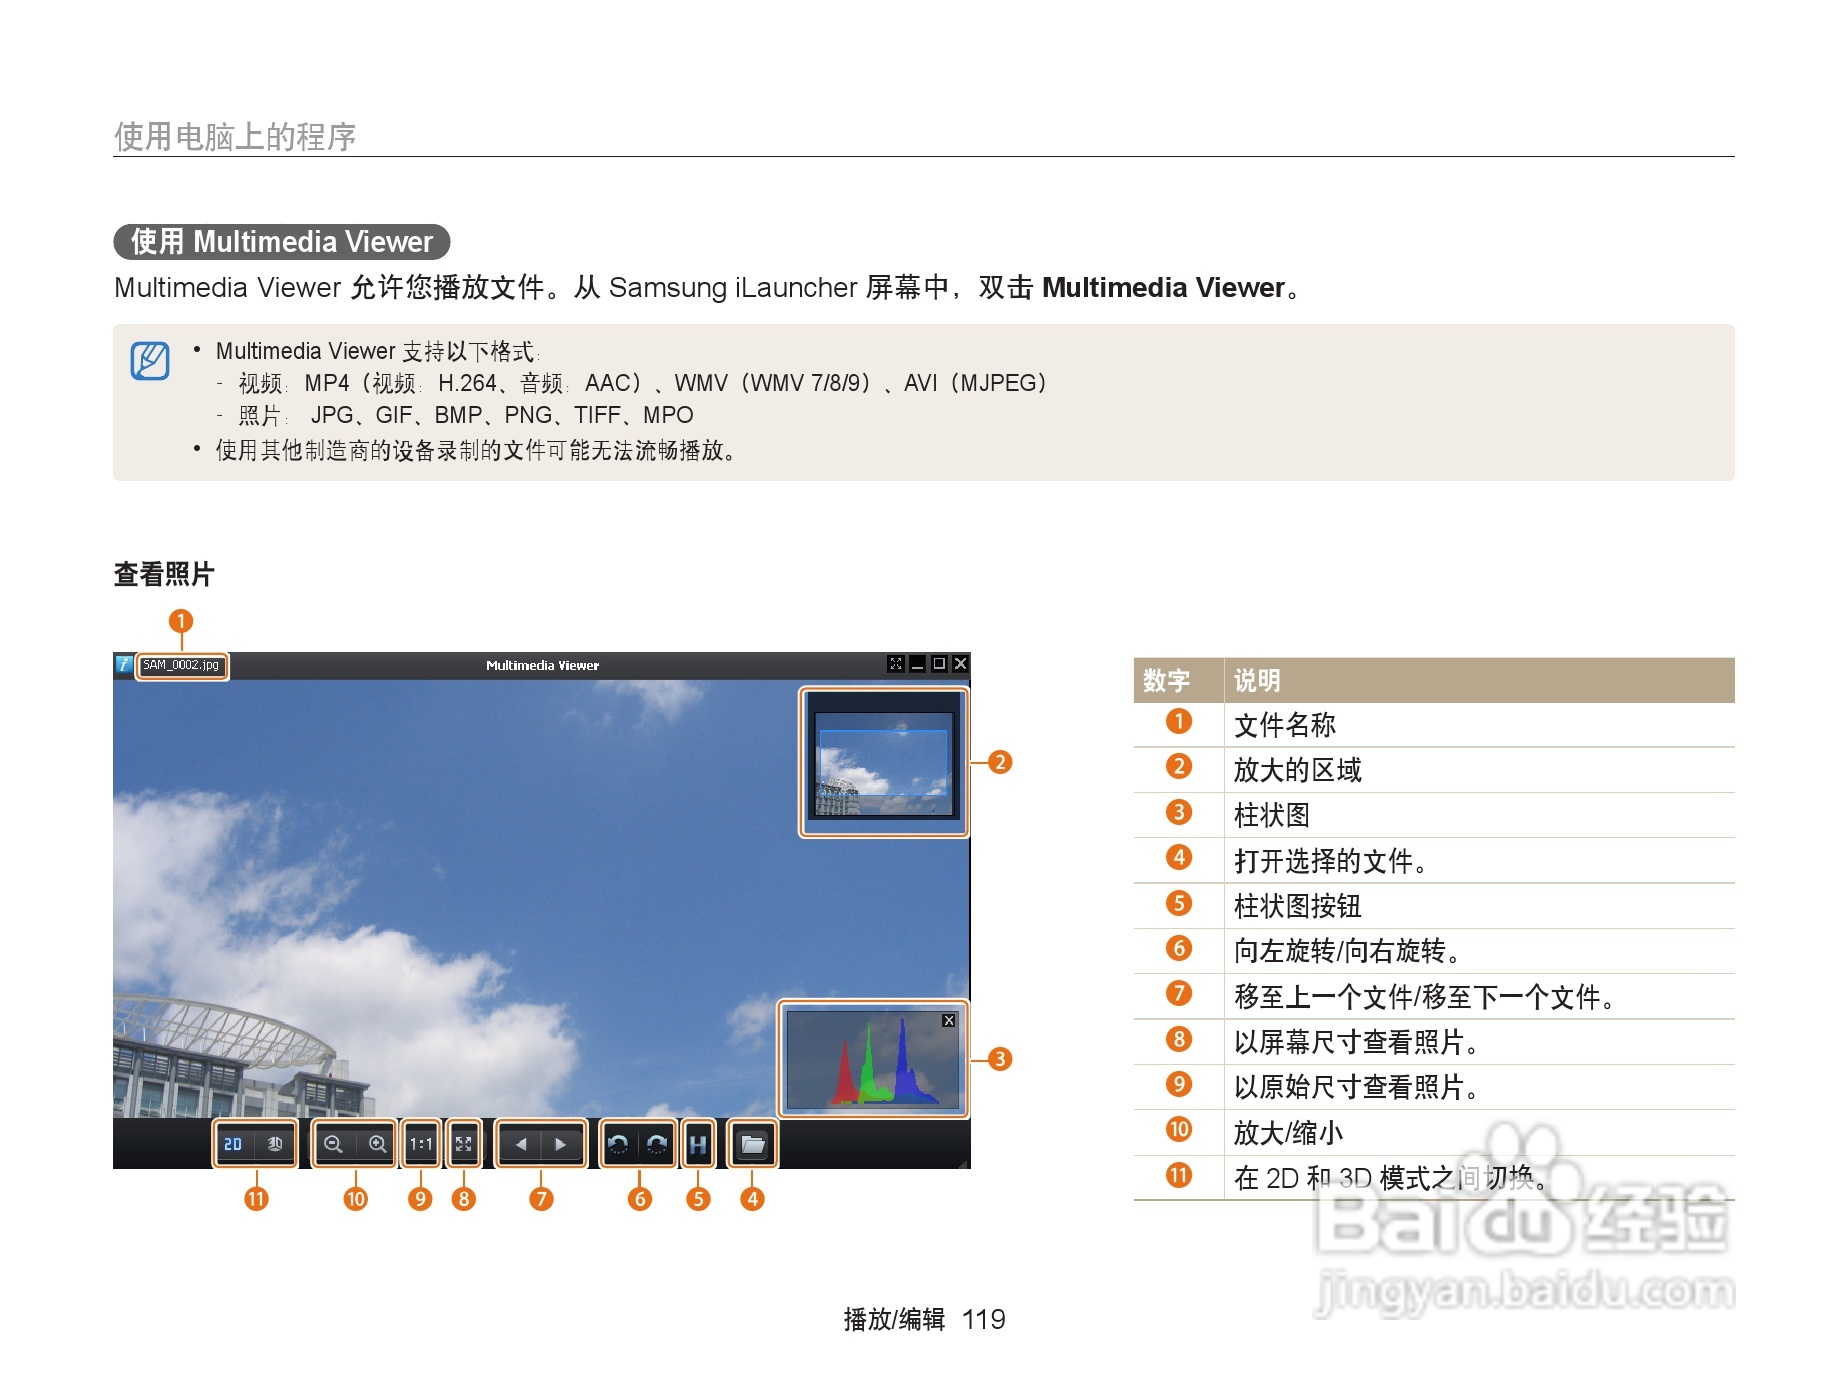Click table row 放大/缩小
The height and width of the screenshot is (1395, 1848).
click(1434, 1133)
